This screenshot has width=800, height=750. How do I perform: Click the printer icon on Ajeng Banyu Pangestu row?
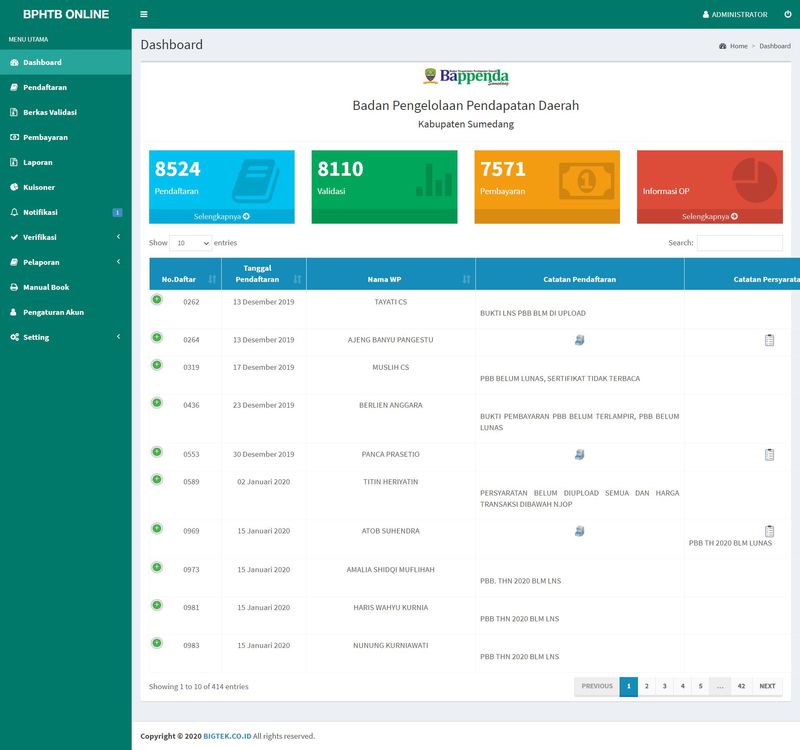[x=578, y=341]
